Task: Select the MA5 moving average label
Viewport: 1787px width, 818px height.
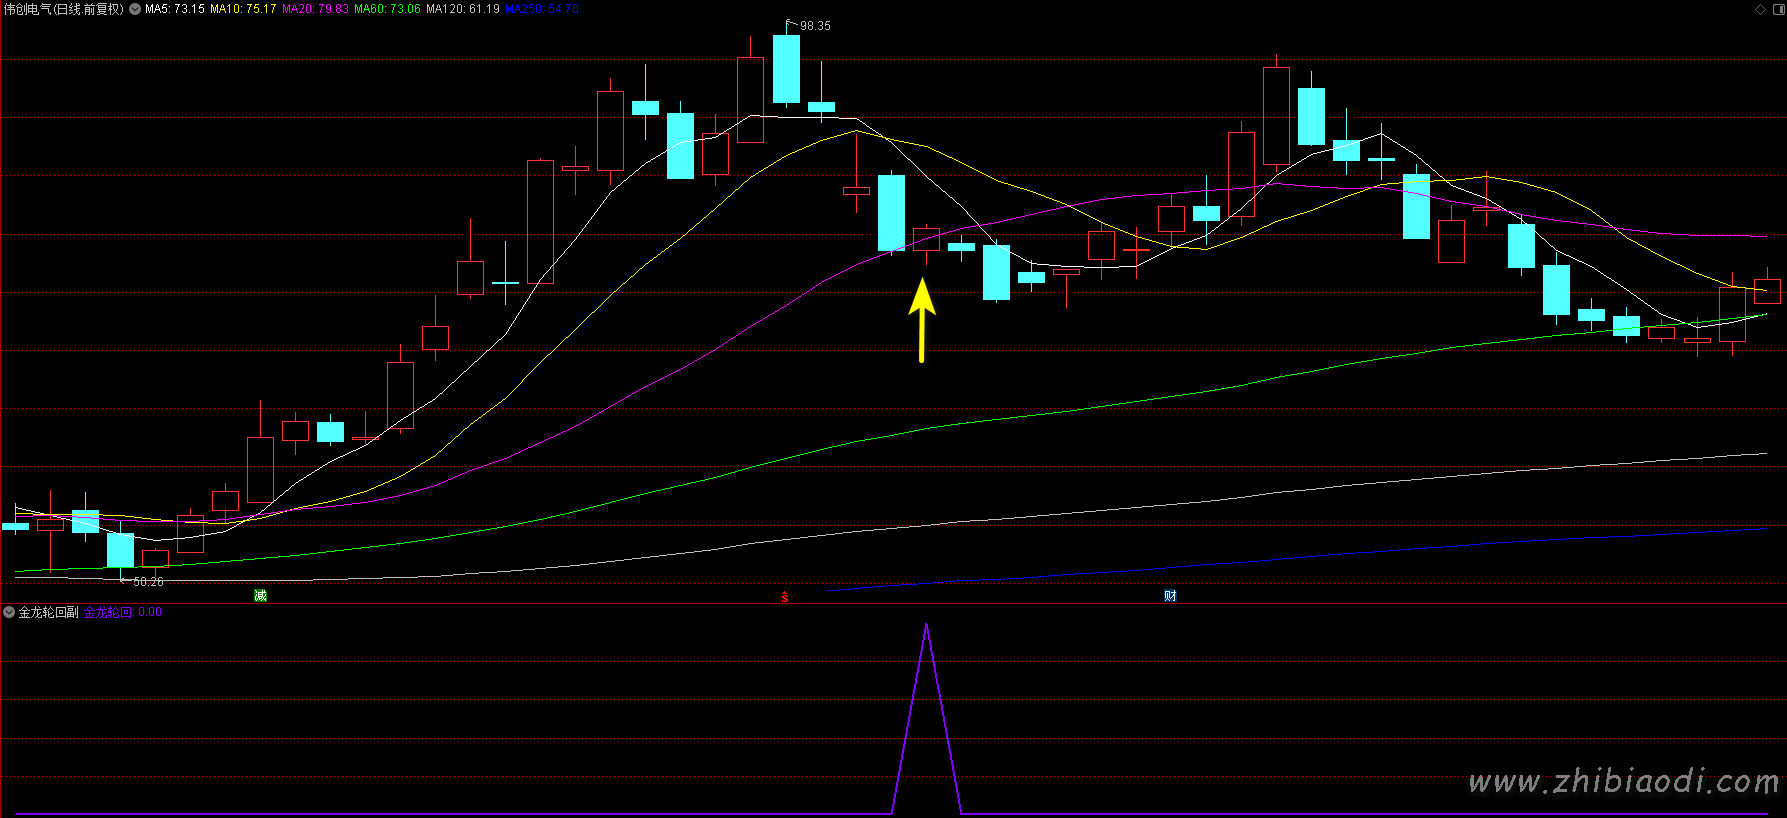Action: [175, 9]
